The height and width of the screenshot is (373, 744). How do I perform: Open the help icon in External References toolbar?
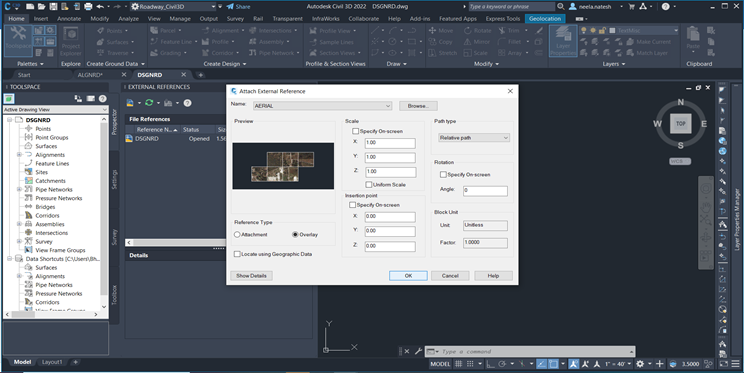(x=187, y=103)
